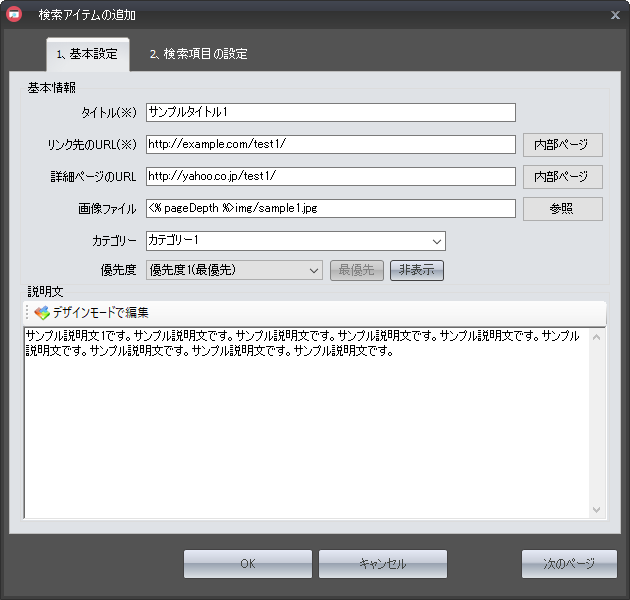Click into the 詳細ページのURL field
Viewport: 630px width, 600px height.
(330, 177)
